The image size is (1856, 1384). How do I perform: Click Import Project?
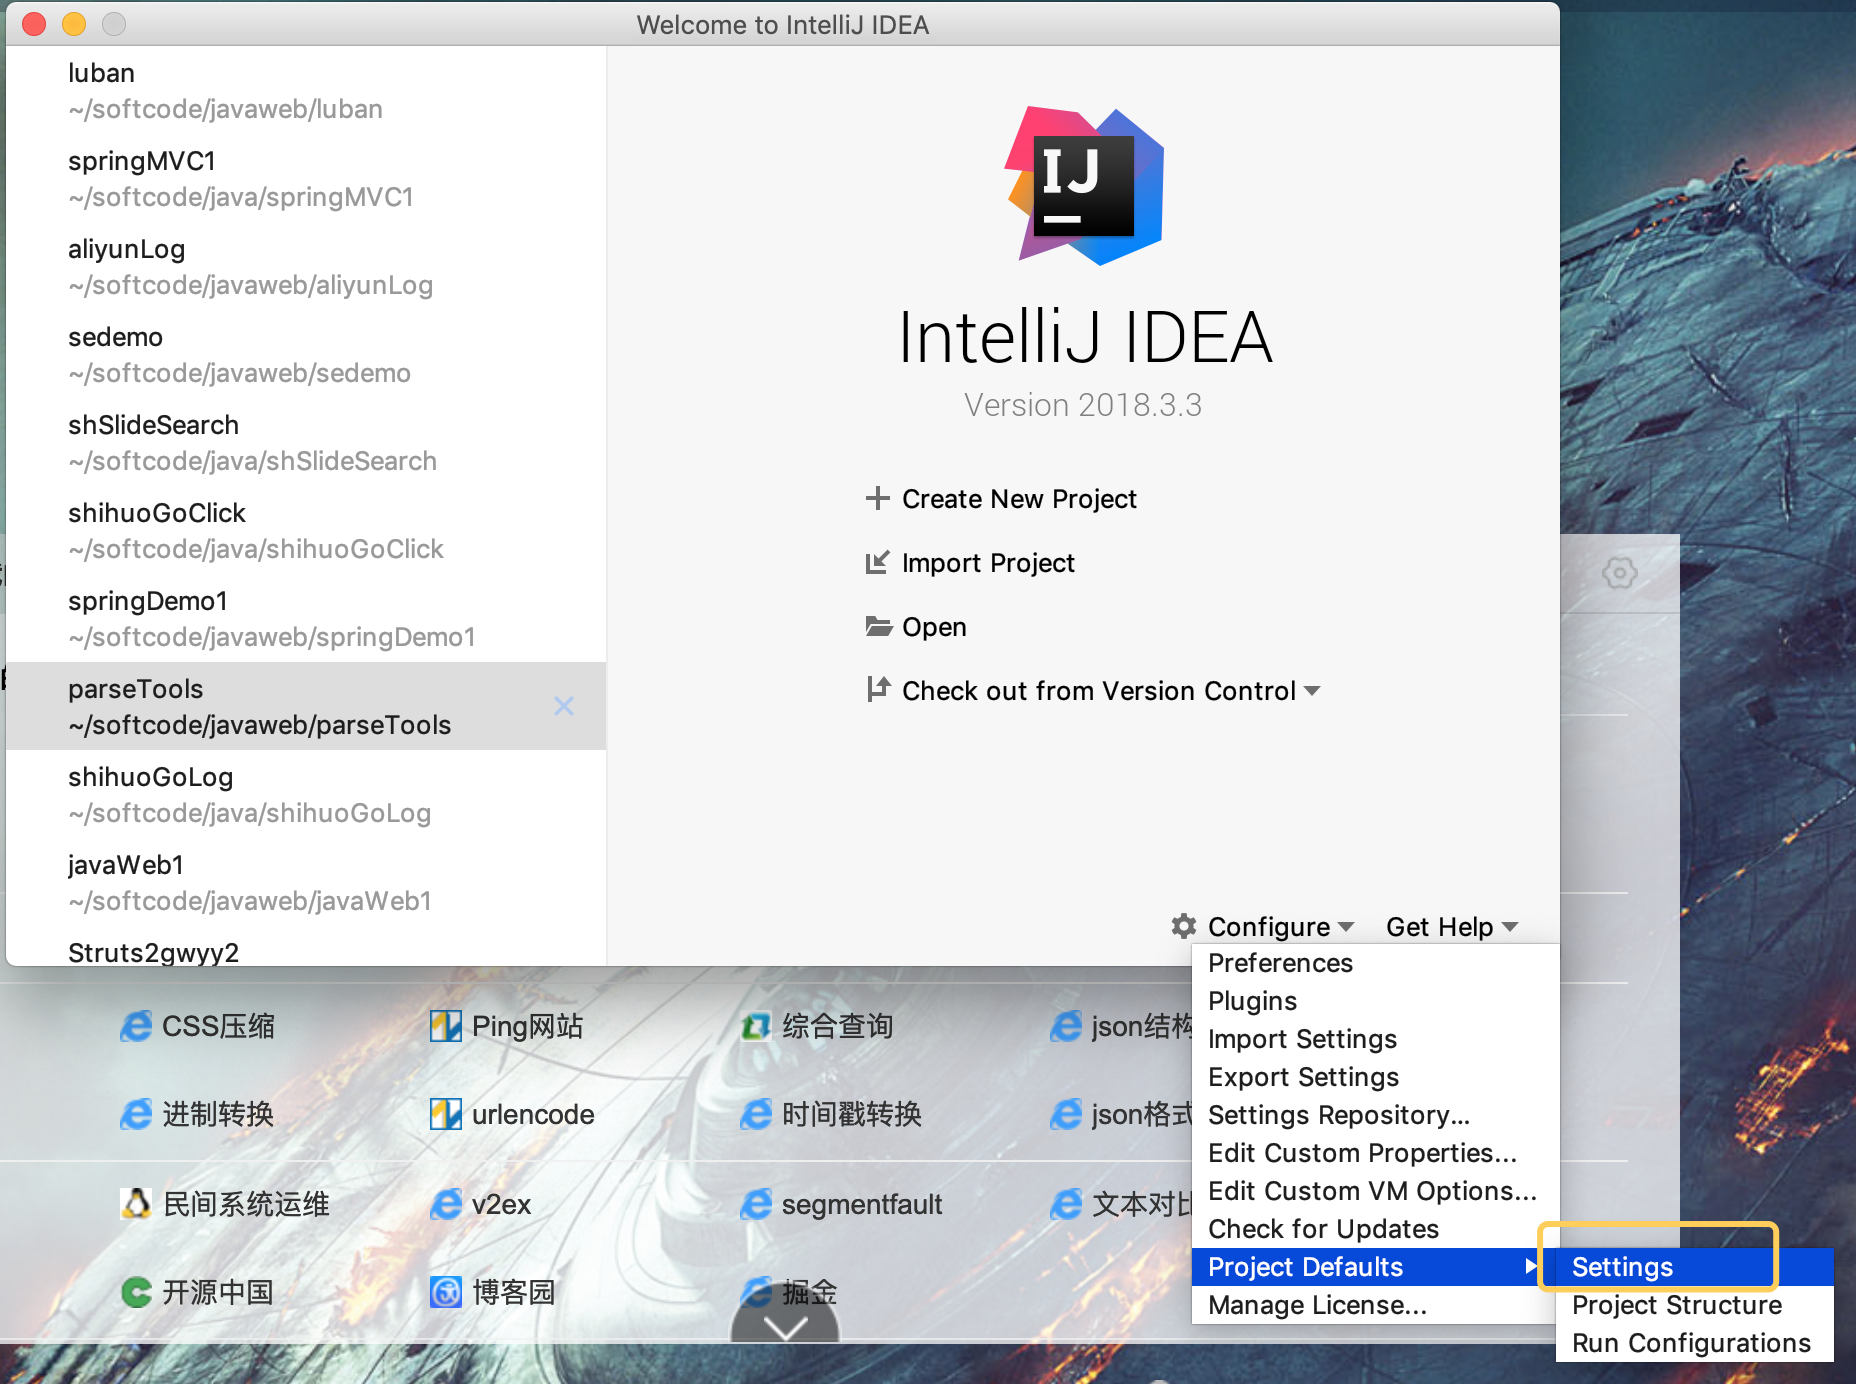point(988,563)
